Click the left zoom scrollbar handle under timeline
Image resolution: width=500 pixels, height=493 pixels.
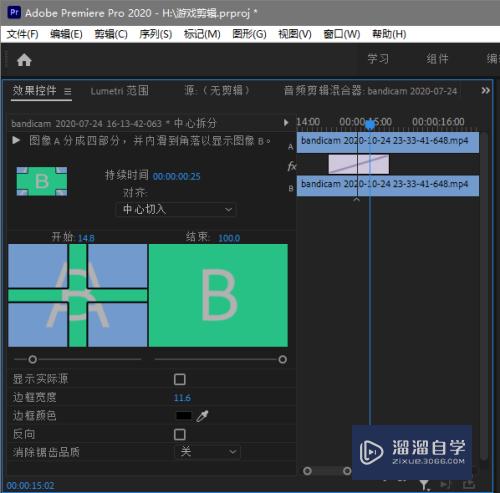[x=307, y=471]
